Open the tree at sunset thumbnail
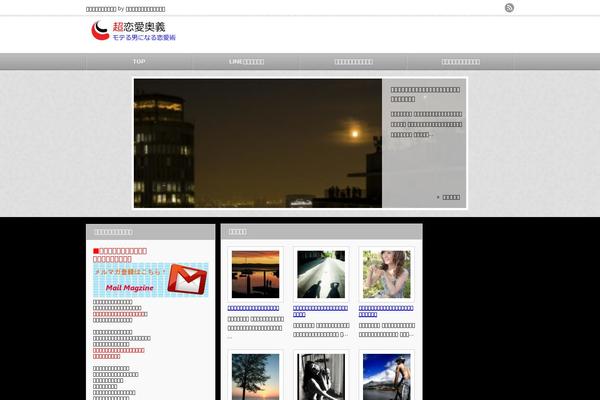The image size is (600, 400). click(255, 377)
